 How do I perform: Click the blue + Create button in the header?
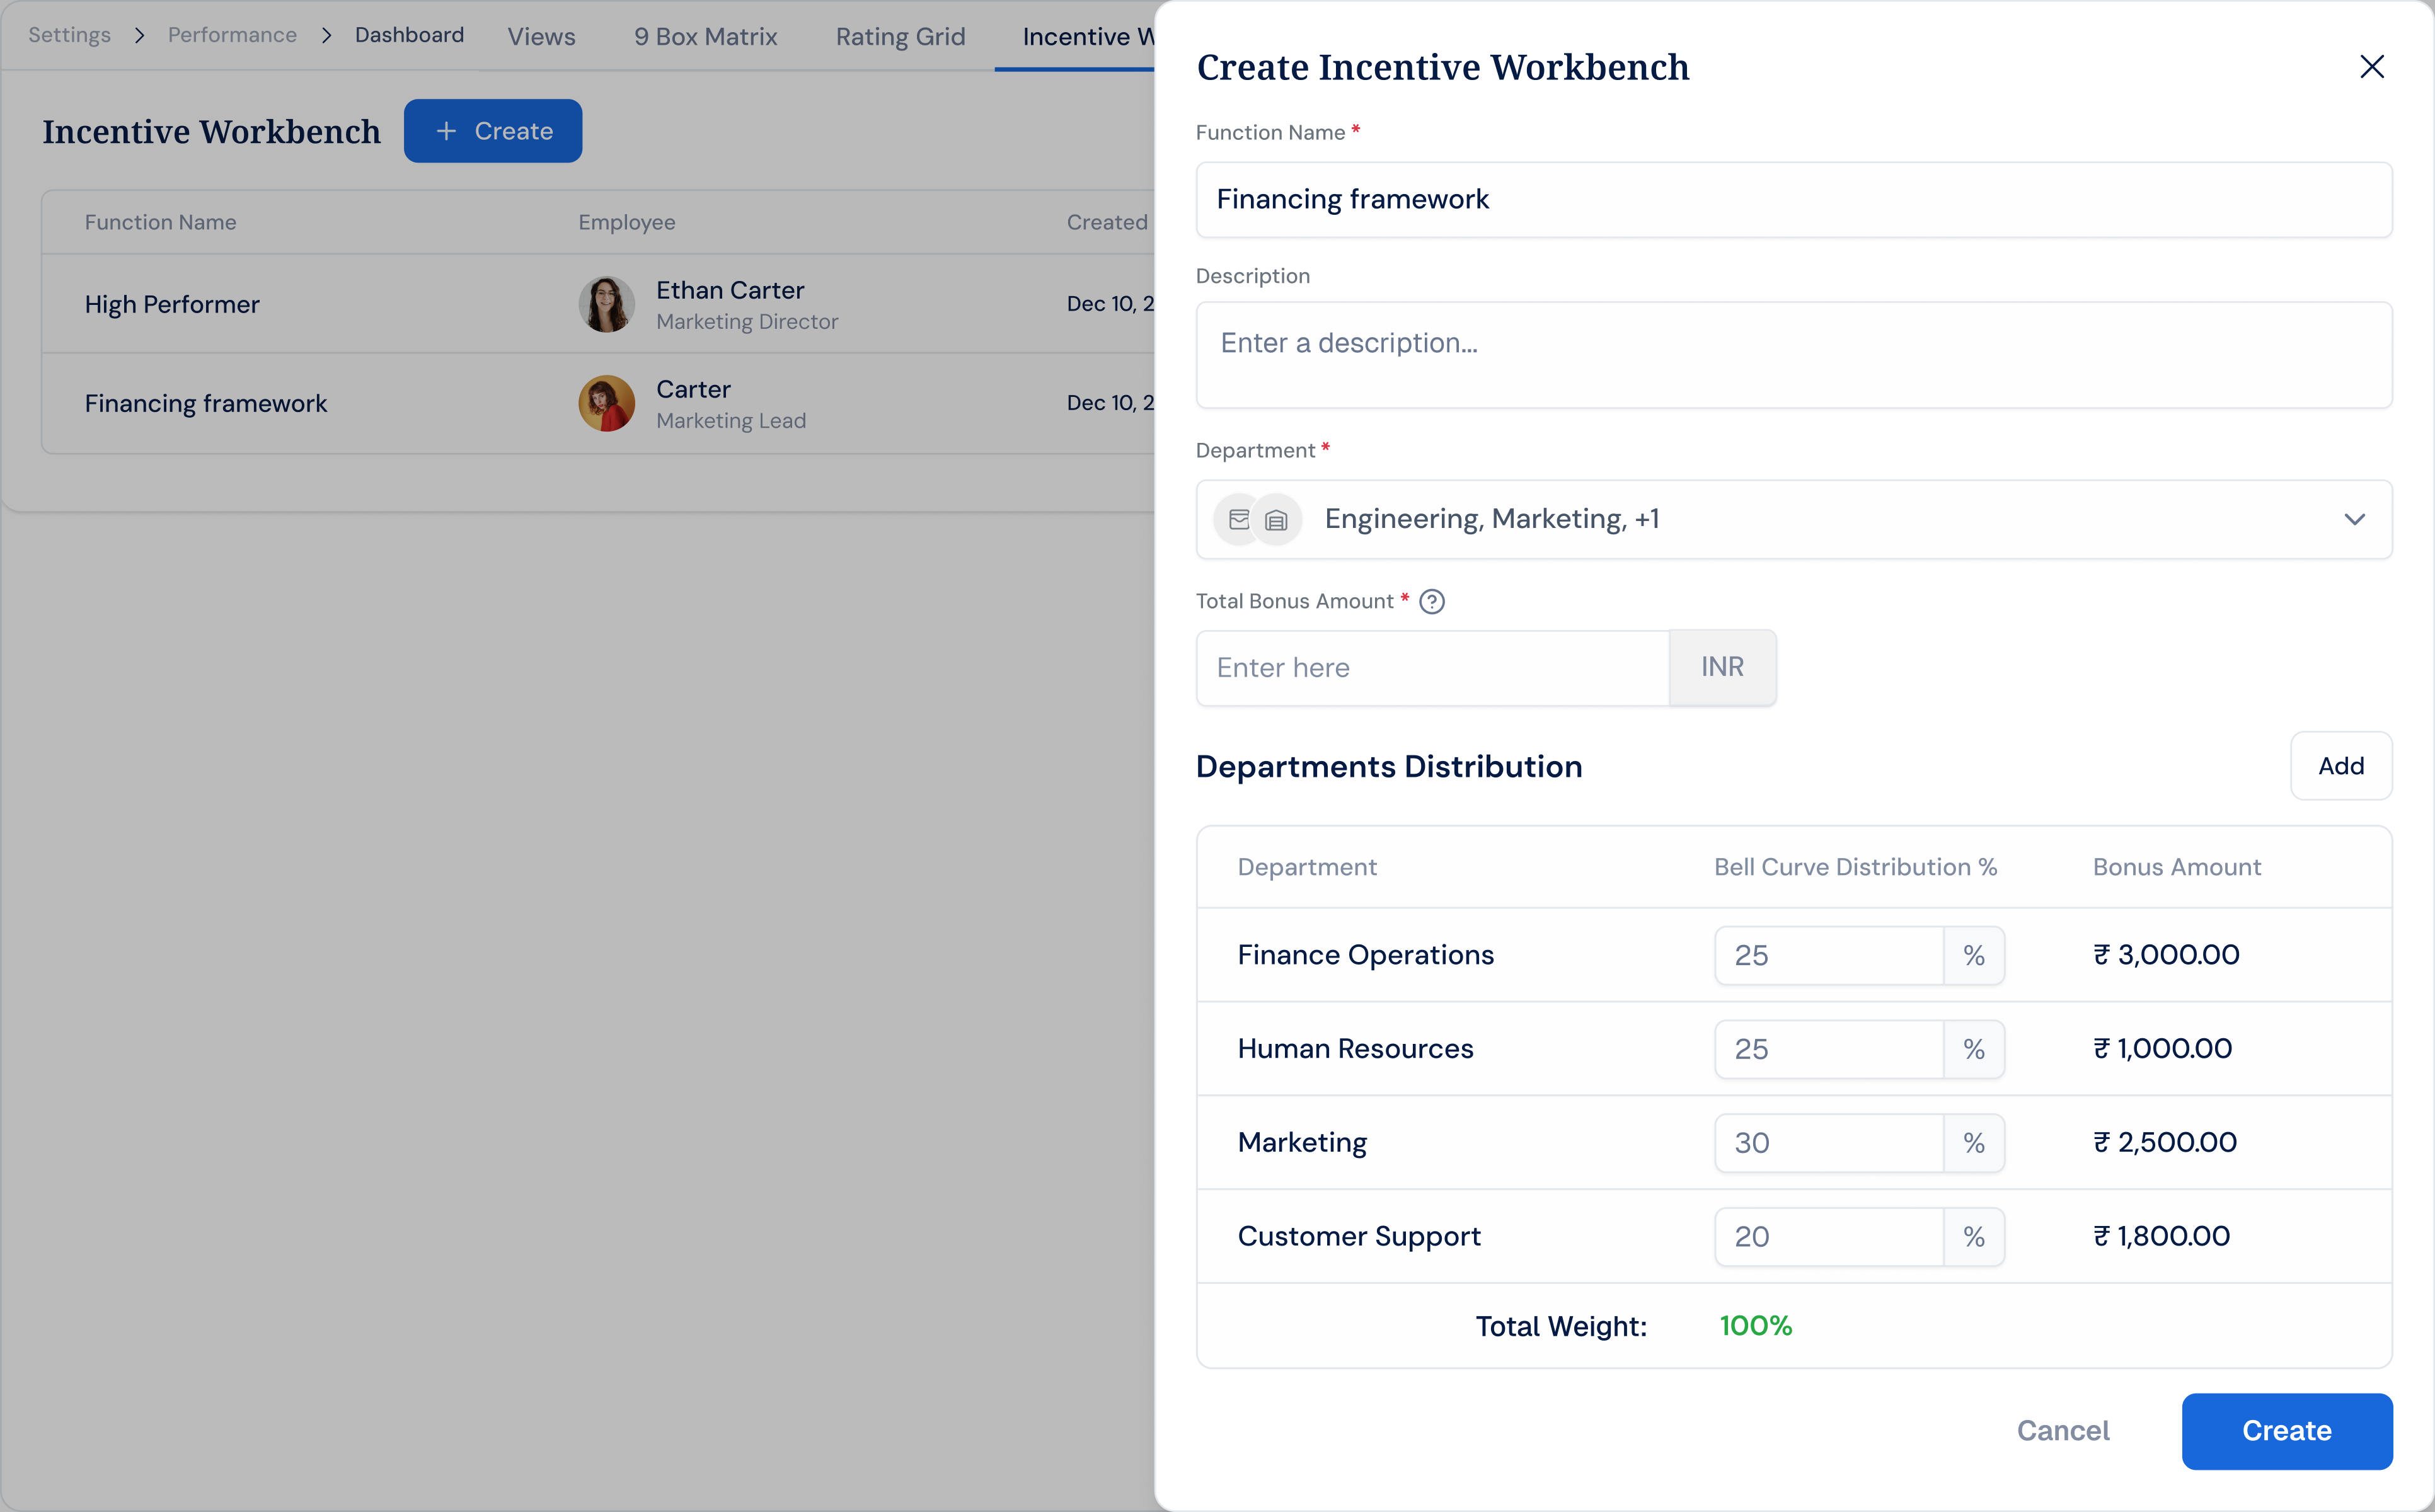coord(492,131)
